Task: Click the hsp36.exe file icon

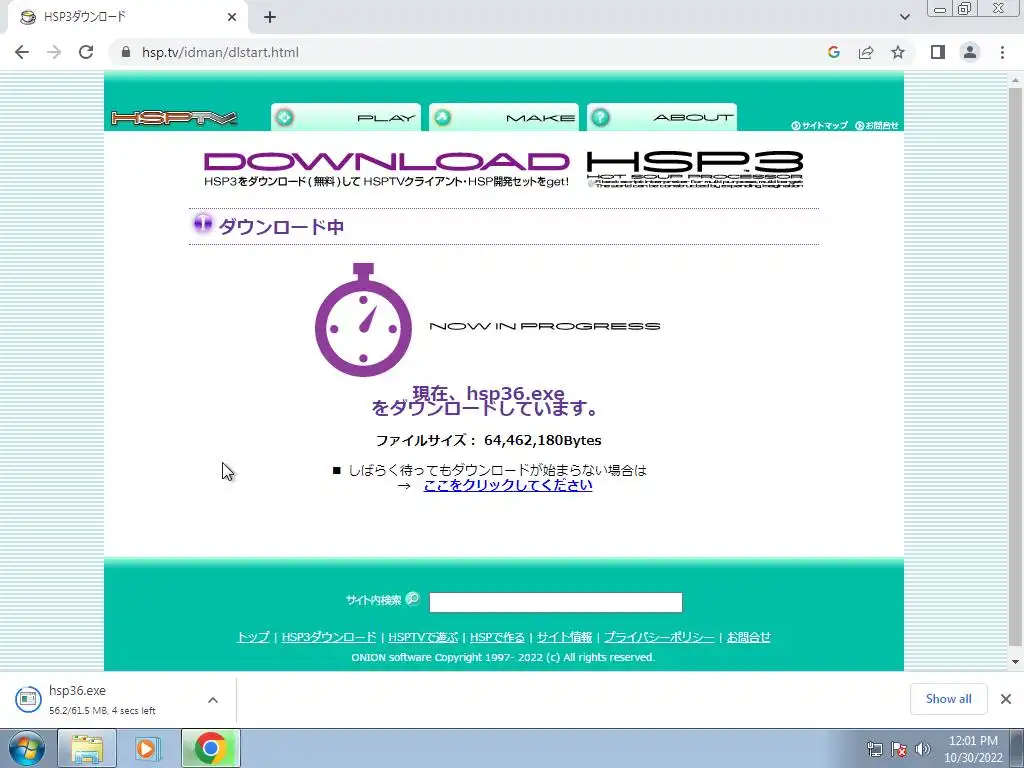Action: click(x=28, y=699)
